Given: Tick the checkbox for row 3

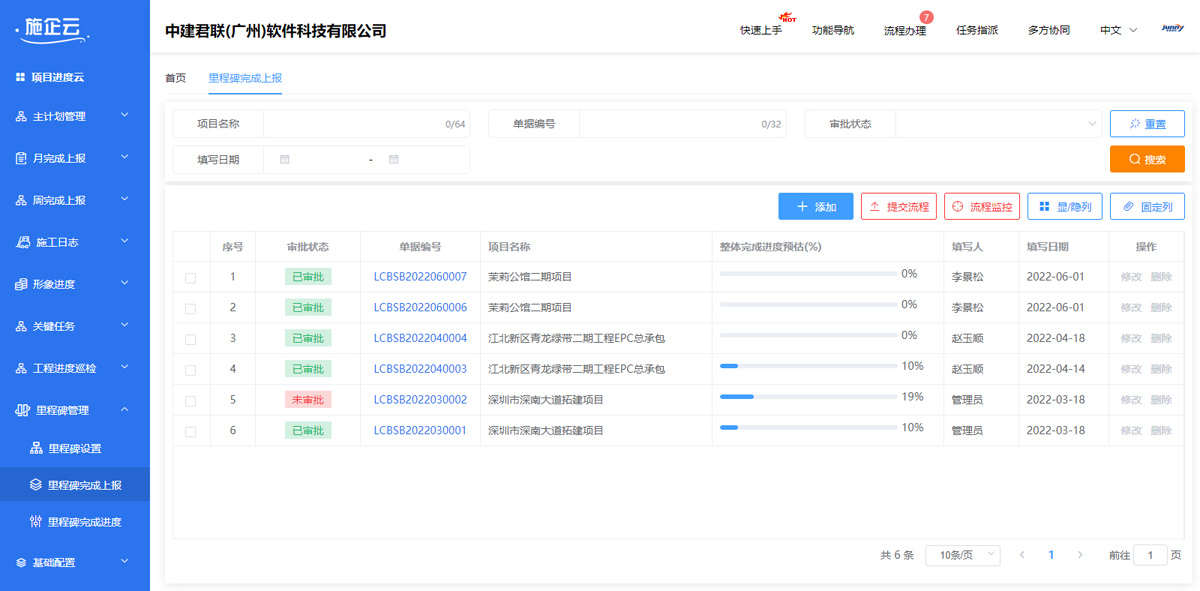Looking at the screenshot, I should [190, 340].
